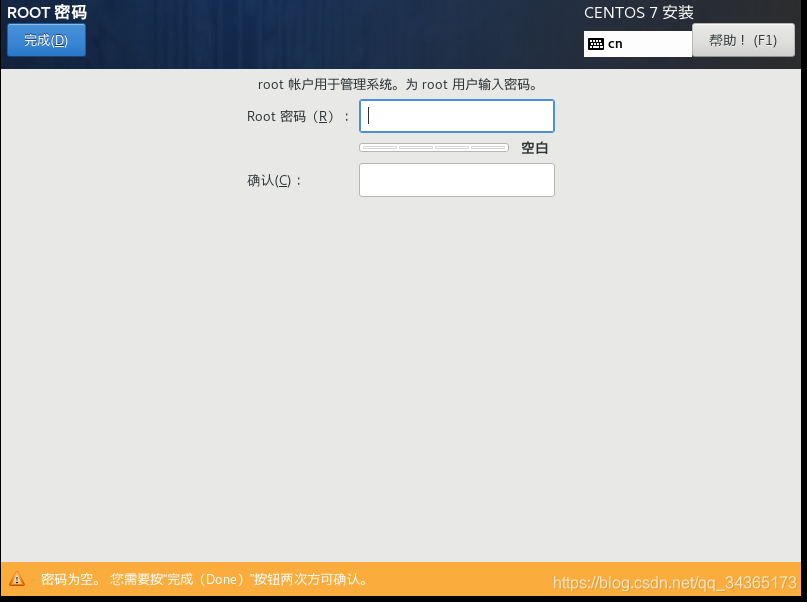Click the keyboard layout icon next to cn
807x602 pixels.
point(596,44)
